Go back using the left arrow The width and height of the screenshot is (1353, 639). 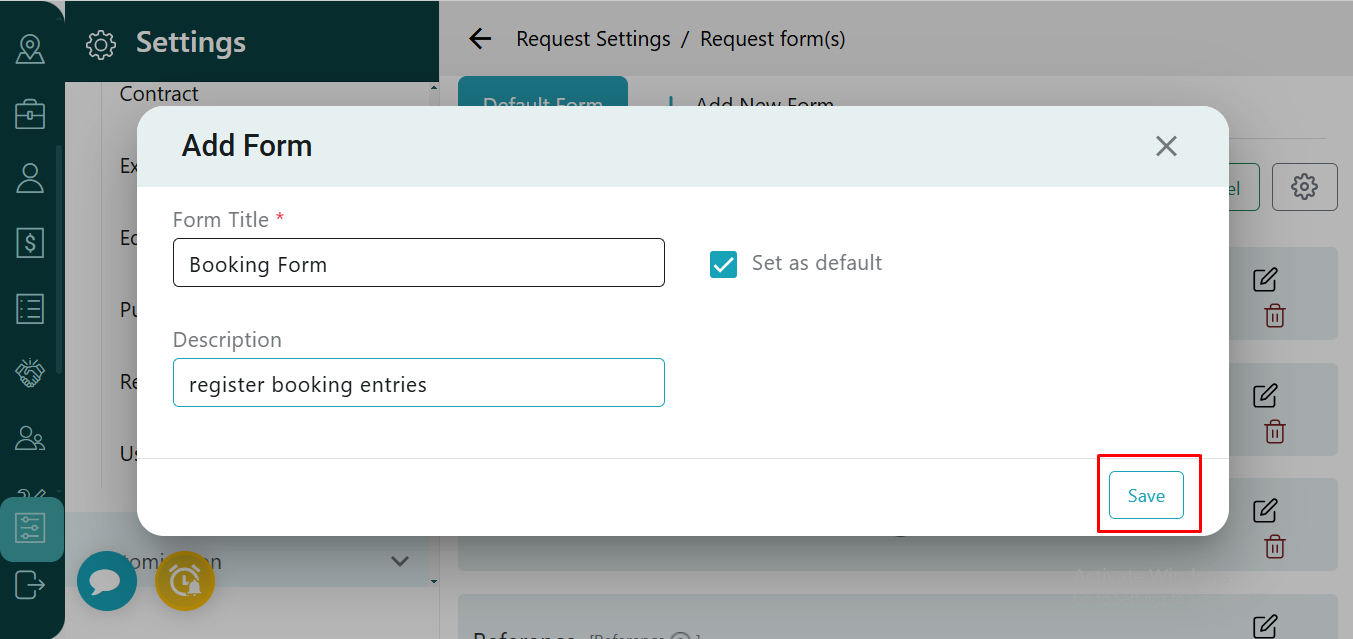[481, 39]
